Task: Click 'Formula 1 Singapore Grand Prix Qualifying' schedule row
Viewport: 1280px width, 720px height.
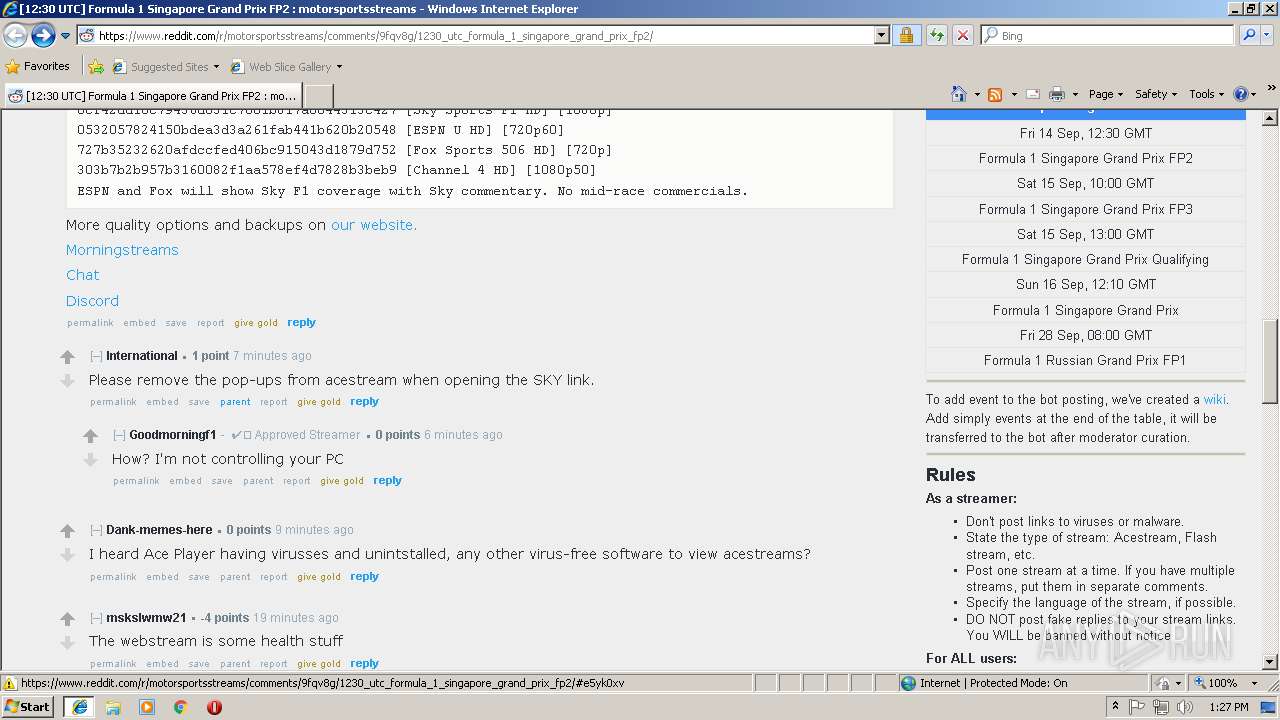Action: tap(1085, 260)
